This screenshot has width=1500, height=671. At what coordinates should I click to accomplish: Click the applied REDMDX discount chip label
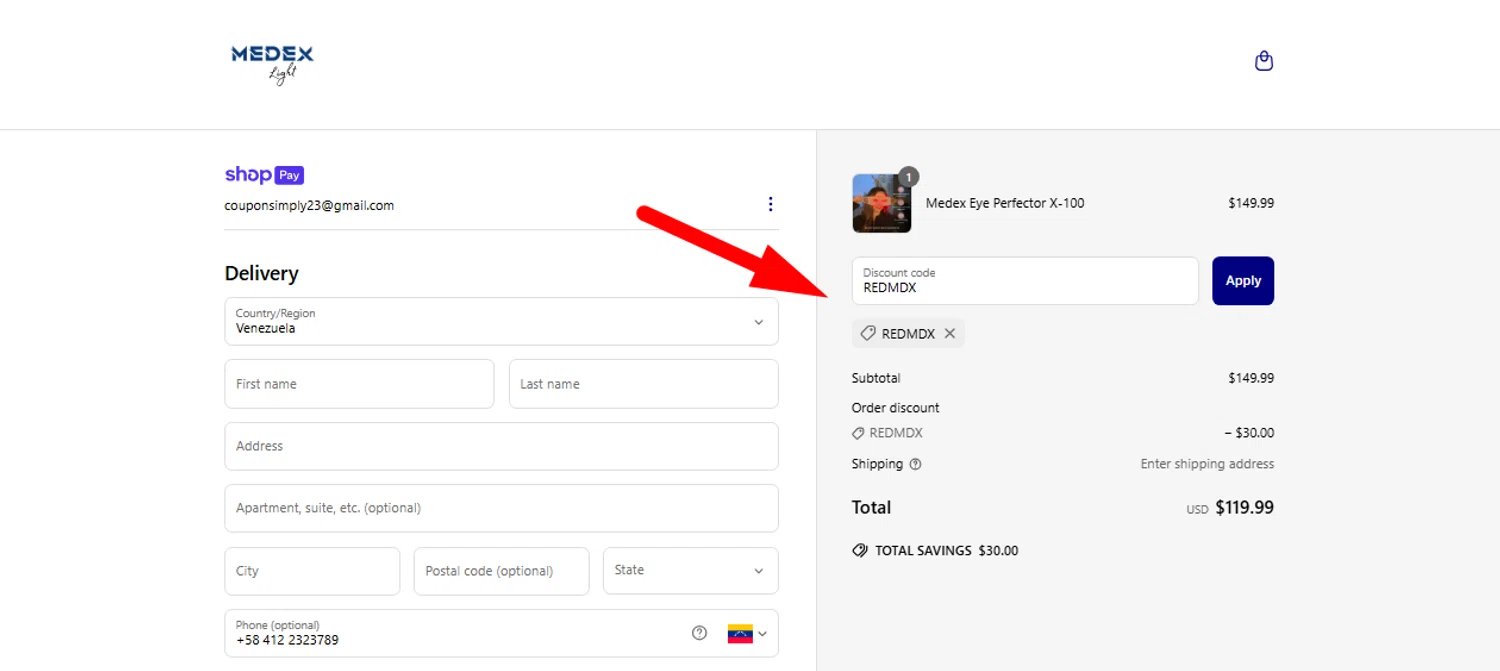pos(908,334)
